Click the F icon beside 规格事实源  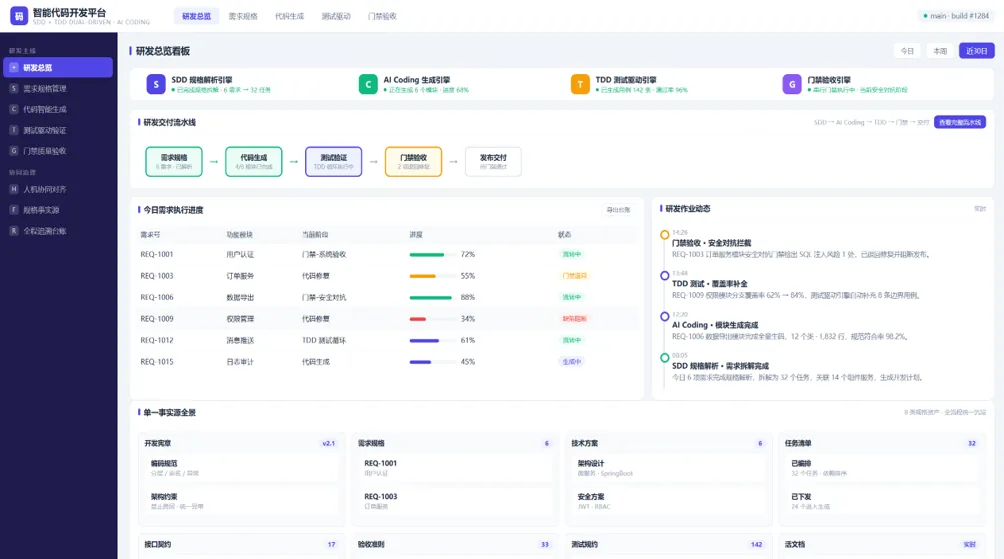(13, 209)
